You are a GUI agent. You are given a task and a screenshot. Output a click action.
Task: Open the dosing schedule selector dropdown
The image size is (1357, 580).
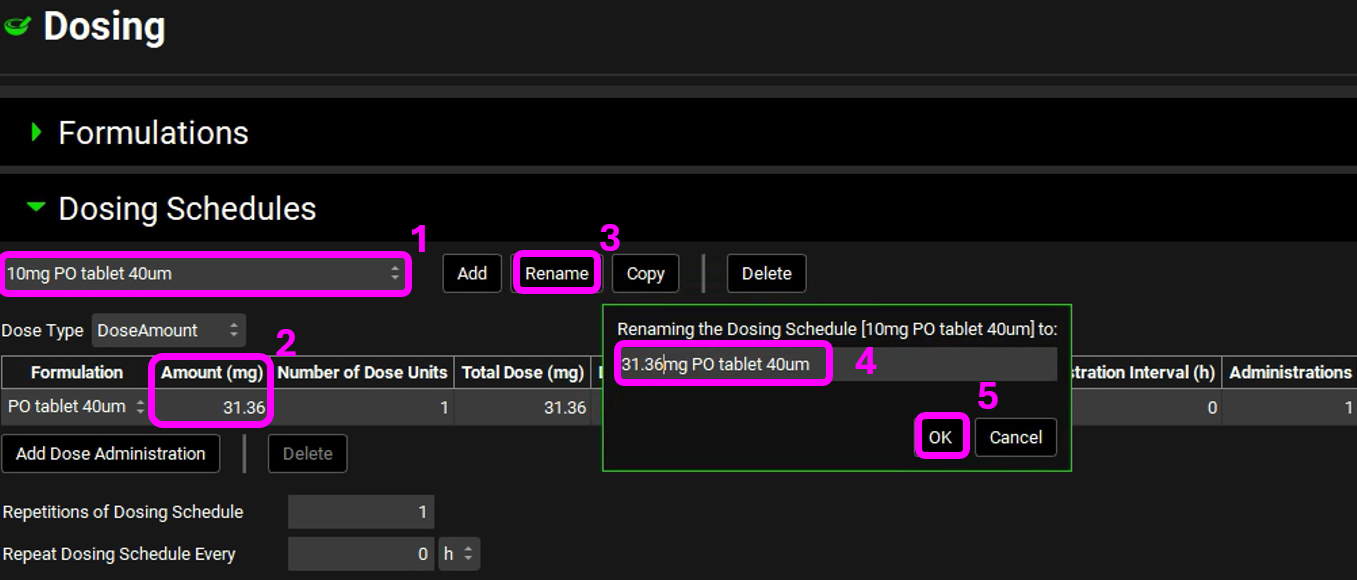(204, 273)
